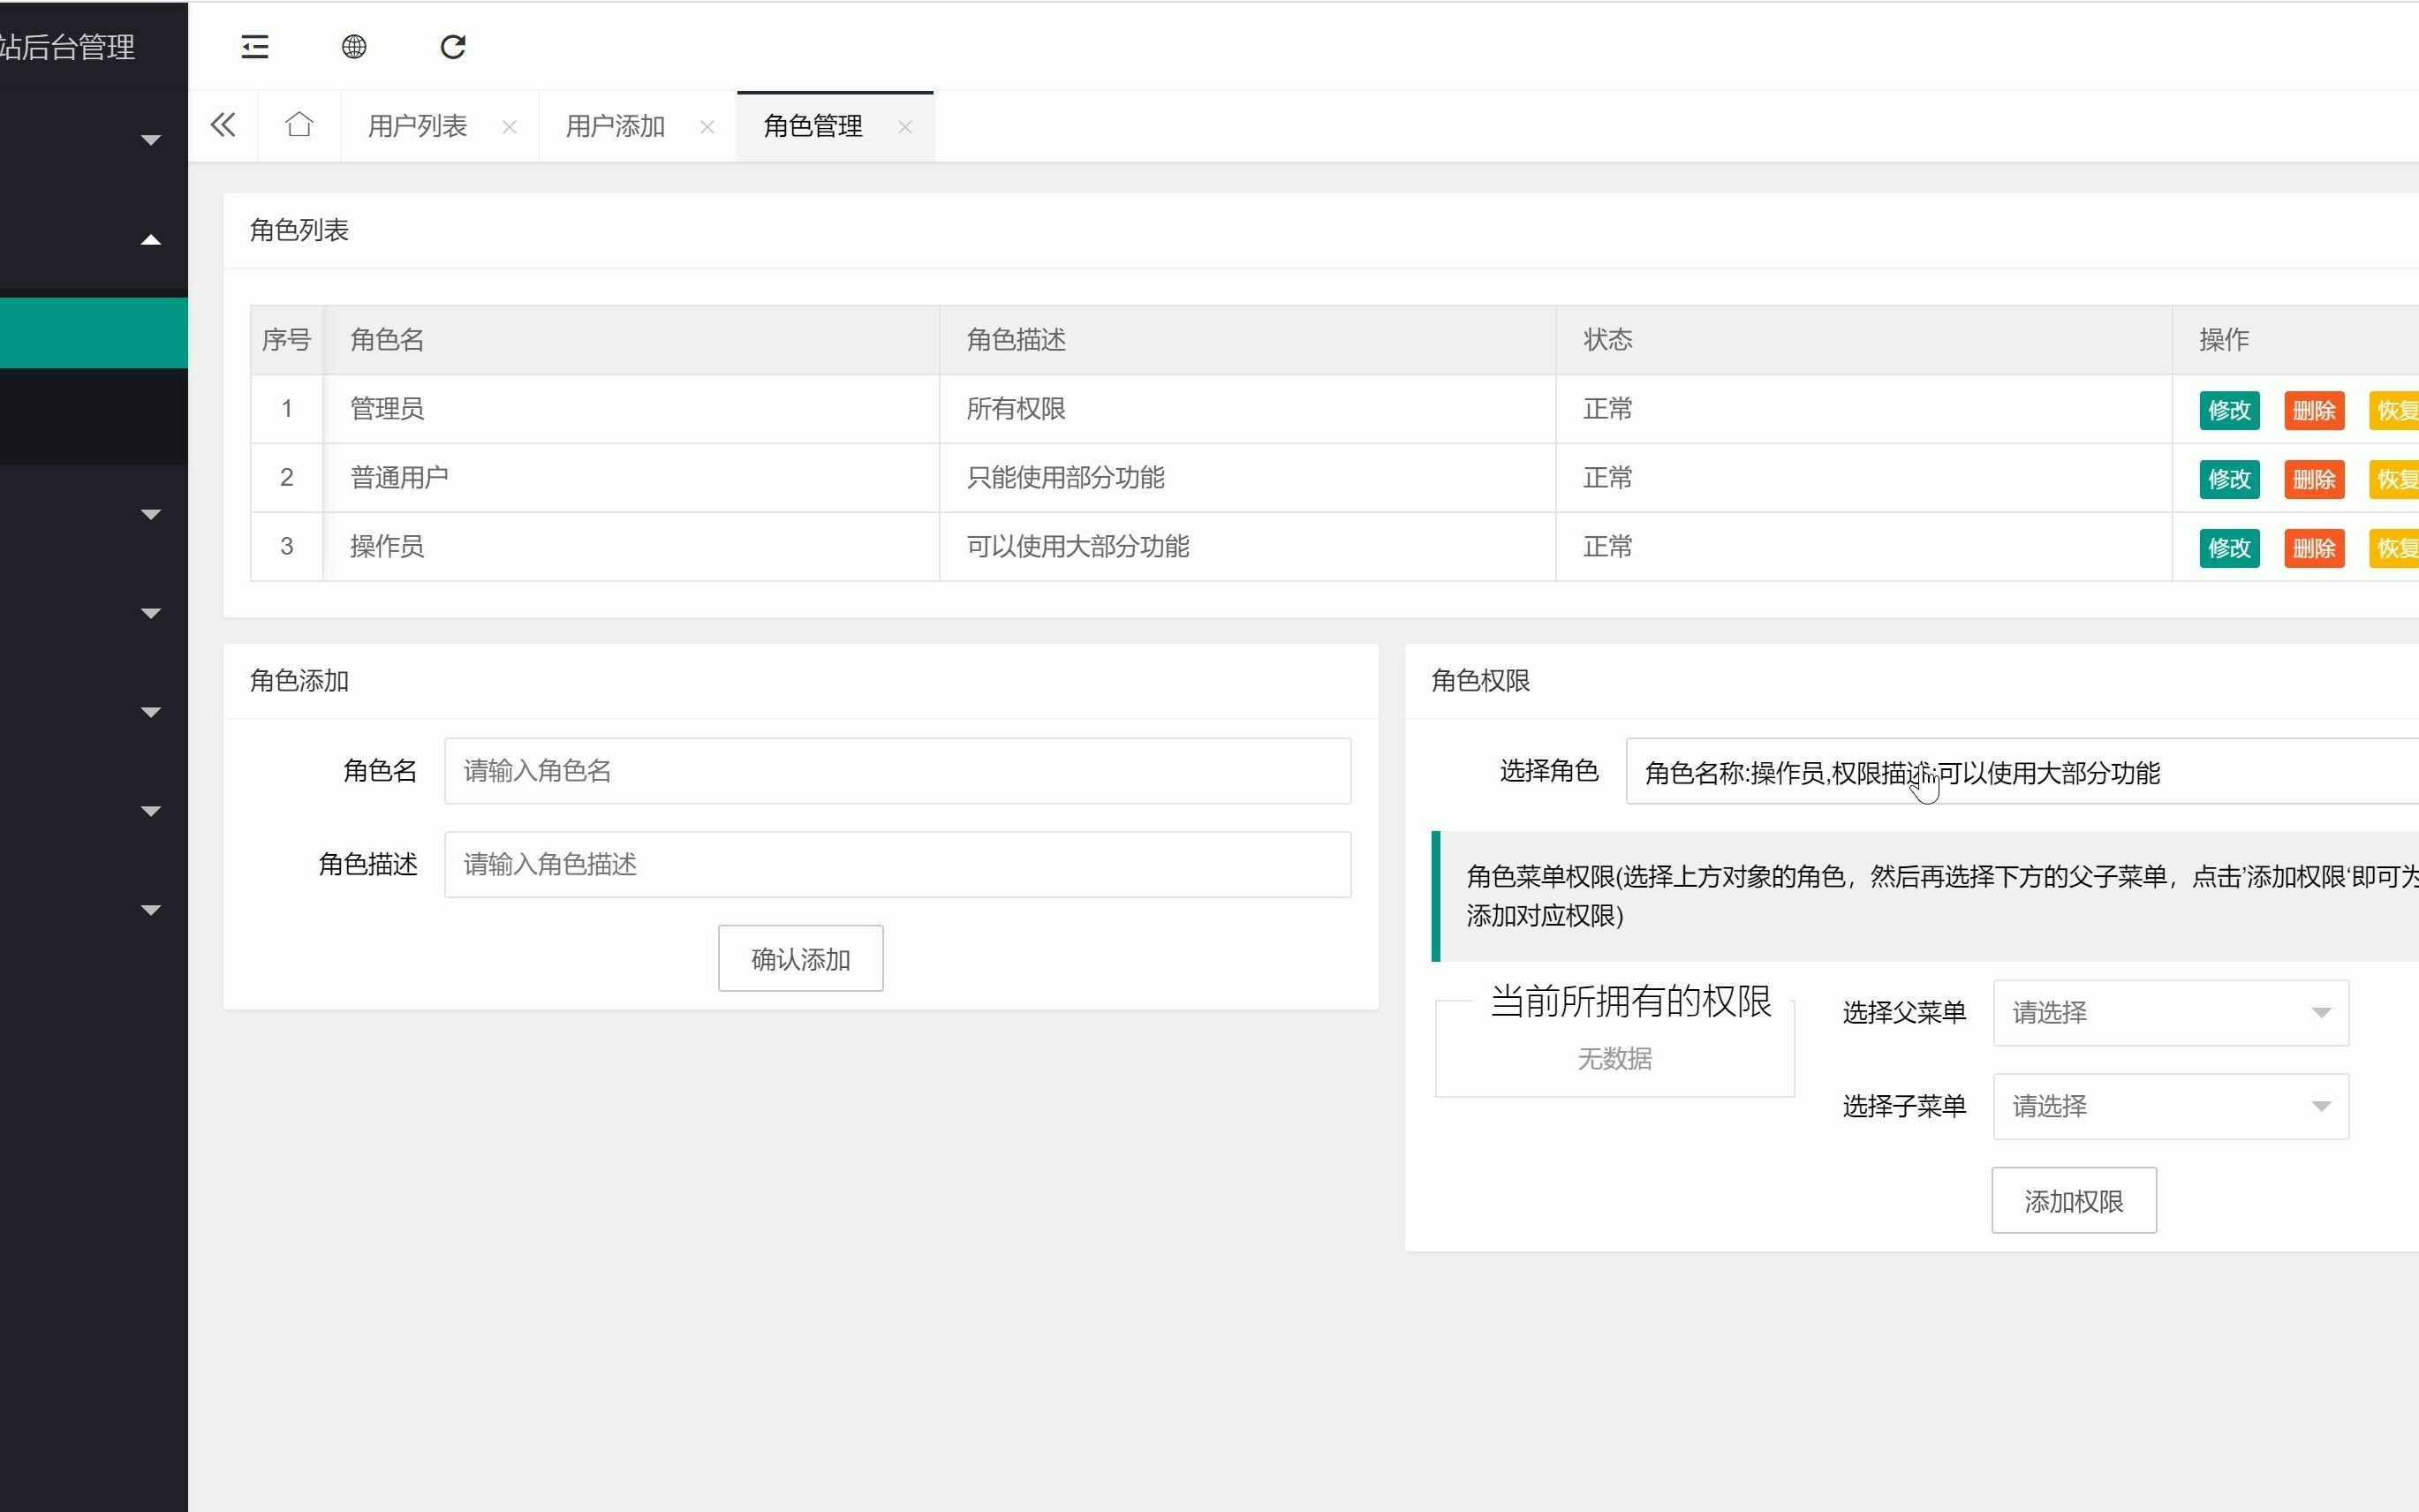The height and width of the screenshot is (1512, 2419).
Task: Click 恢复 for the 管理员 role
Action: [x=2394, y=410]
